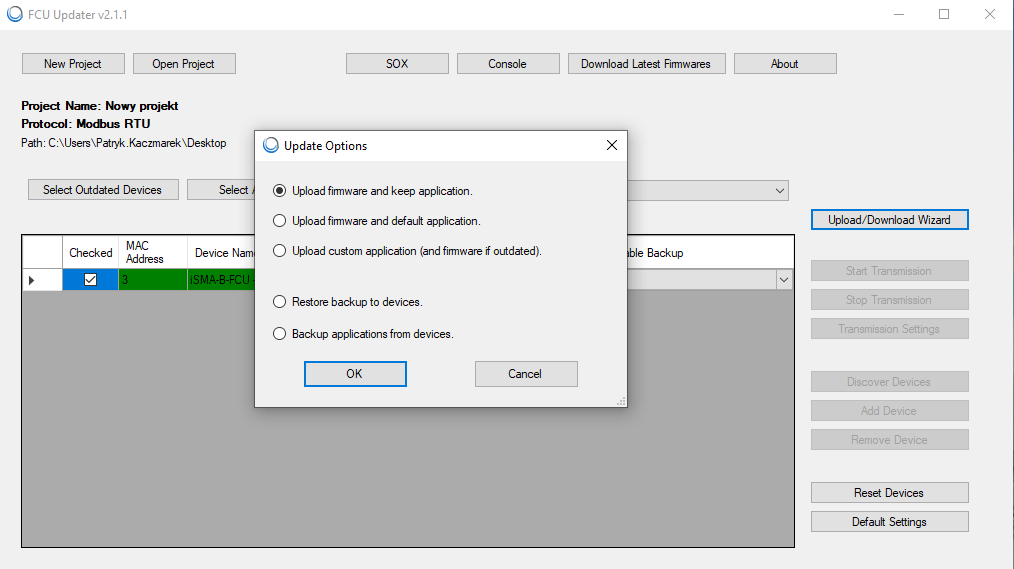The image size is (1014, 569).
Task: Open the Console window
Action: [507, 63]
